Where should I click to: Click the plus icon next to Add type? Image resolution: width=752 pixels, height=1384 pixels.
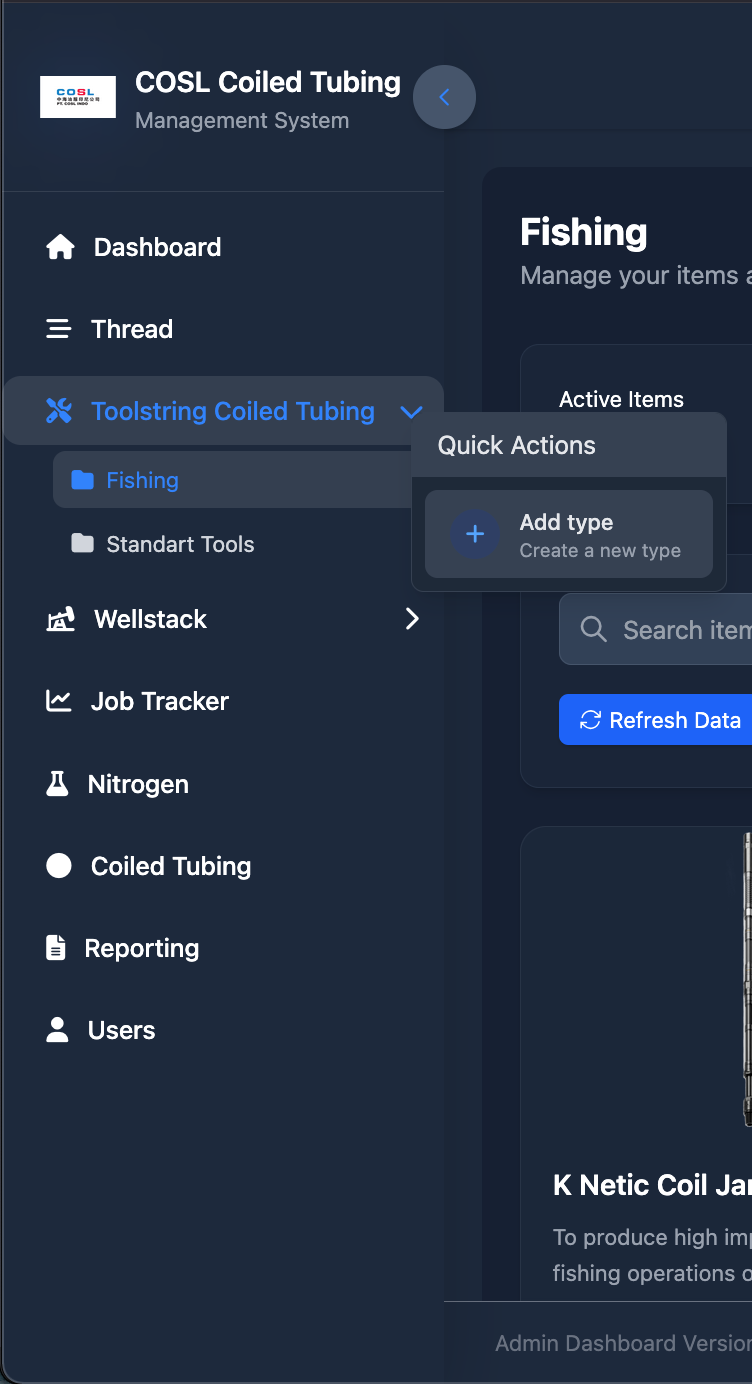(x=474, y=533)
